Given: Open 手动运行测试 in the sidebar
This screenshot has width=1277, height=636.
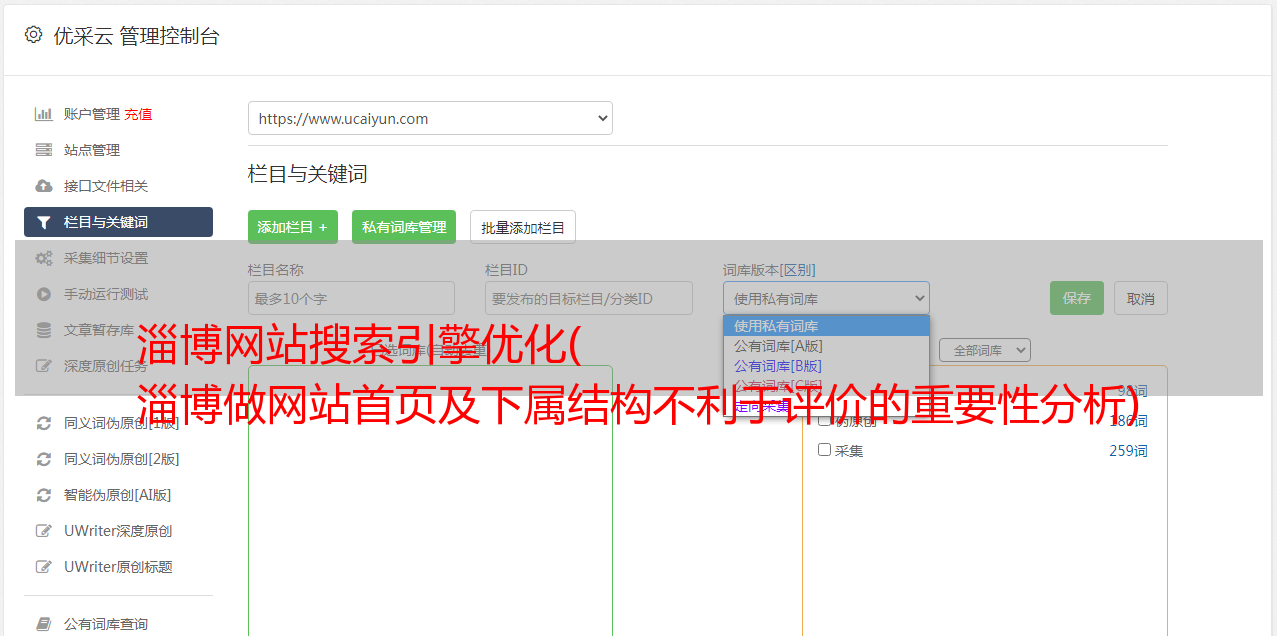Looking at the screenshot, I should [x=106, y=294].
